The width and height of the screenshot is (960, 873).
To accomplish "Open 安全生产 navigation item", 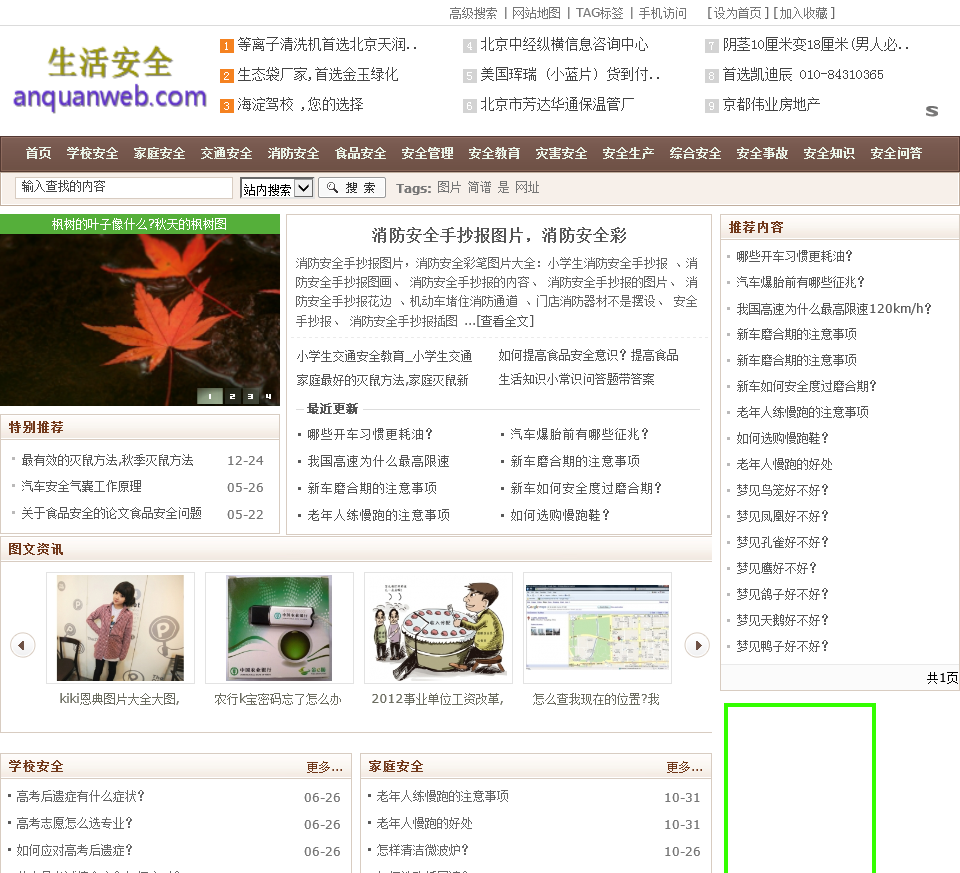I will 628,153.
